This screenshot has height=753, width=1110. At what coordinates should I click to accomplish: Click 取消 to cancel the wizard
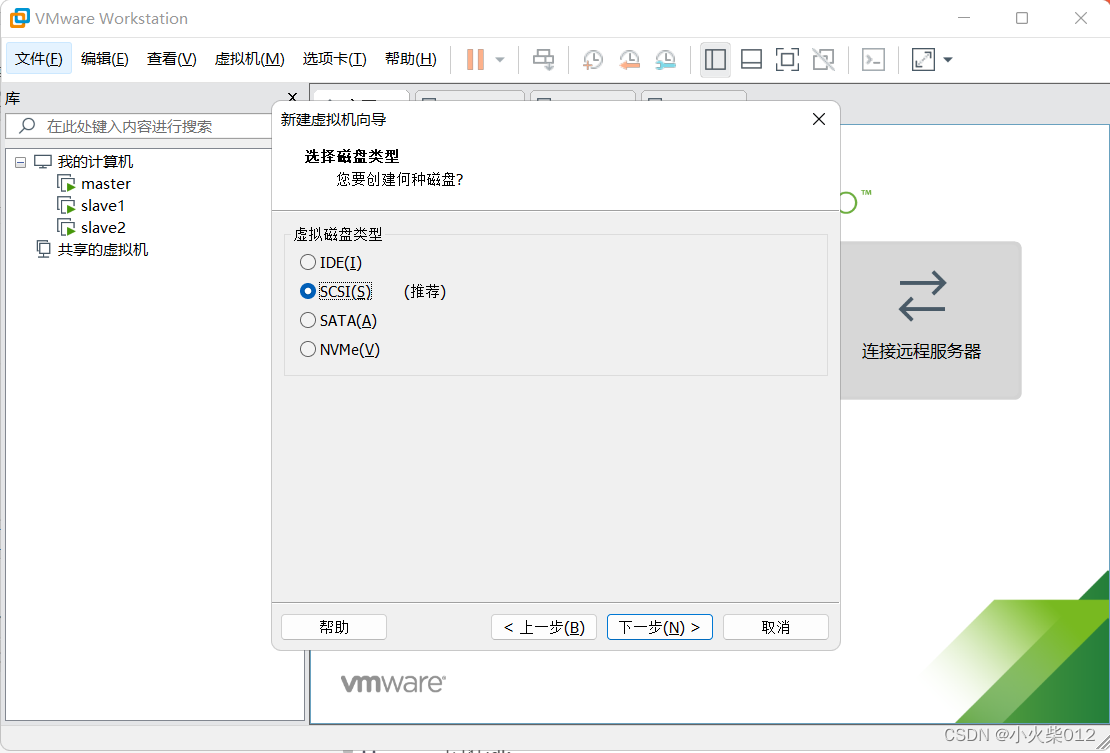click(x=776, y=627)
